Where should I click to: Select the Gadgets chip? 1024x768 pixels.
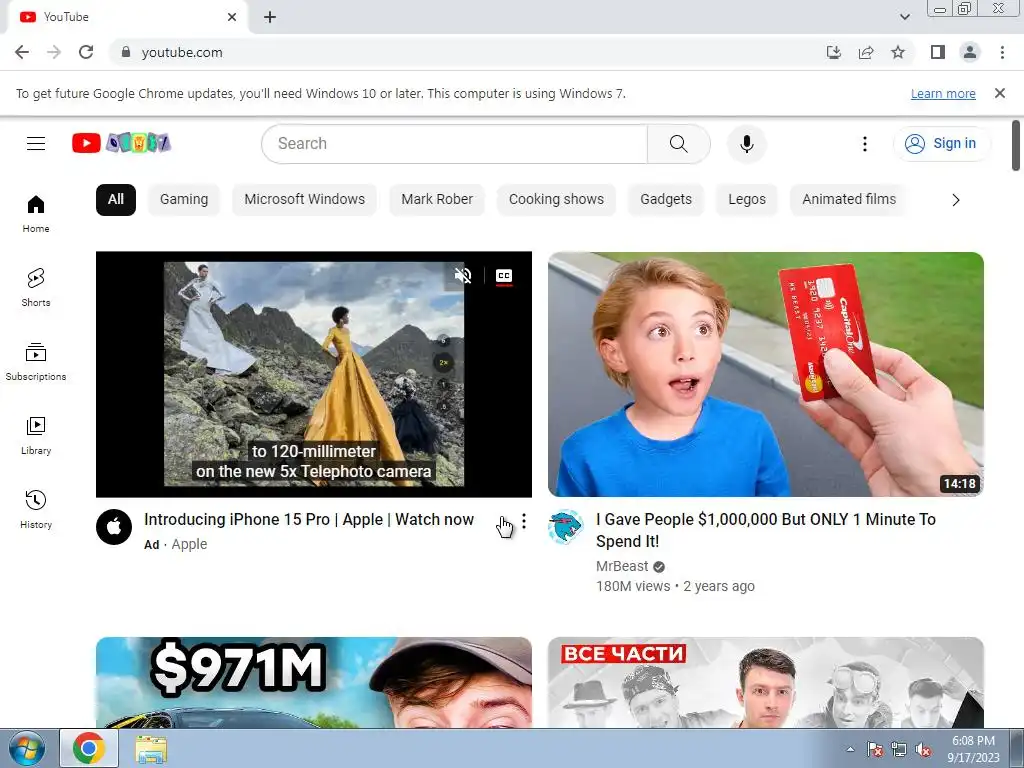pyautogui.click(x=666, y=199)
